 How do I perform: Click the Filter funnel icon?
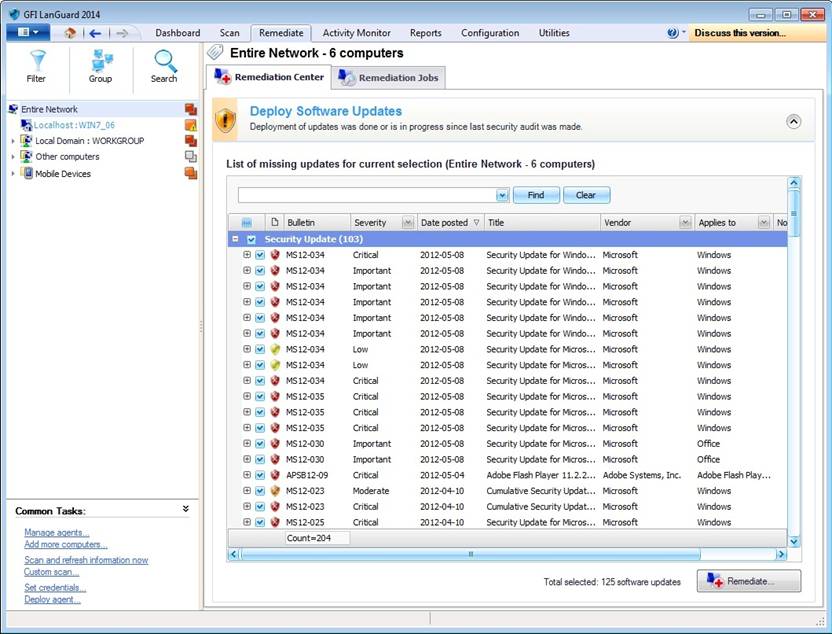point(37,62)
